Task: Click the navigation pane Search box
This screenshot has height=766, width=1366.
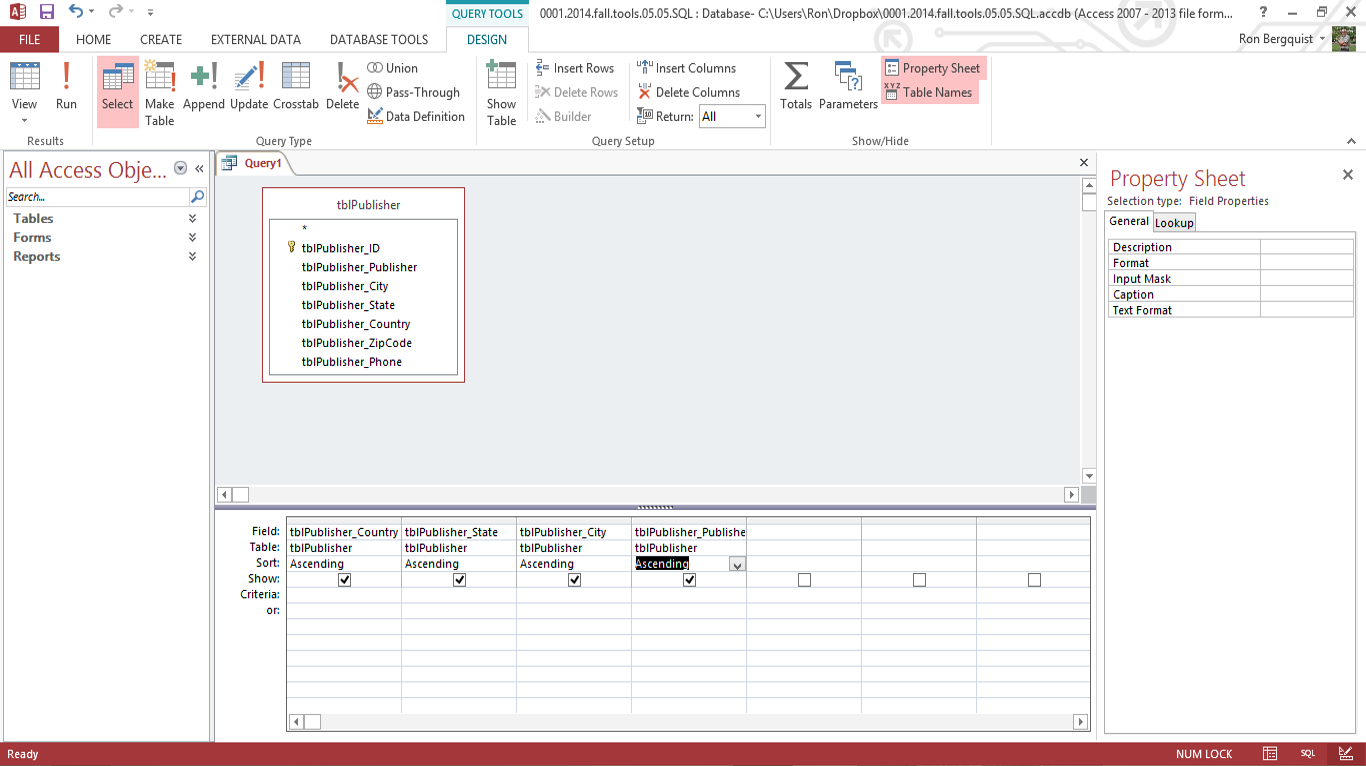Action: pyautogui.click(x=98, y=197)
